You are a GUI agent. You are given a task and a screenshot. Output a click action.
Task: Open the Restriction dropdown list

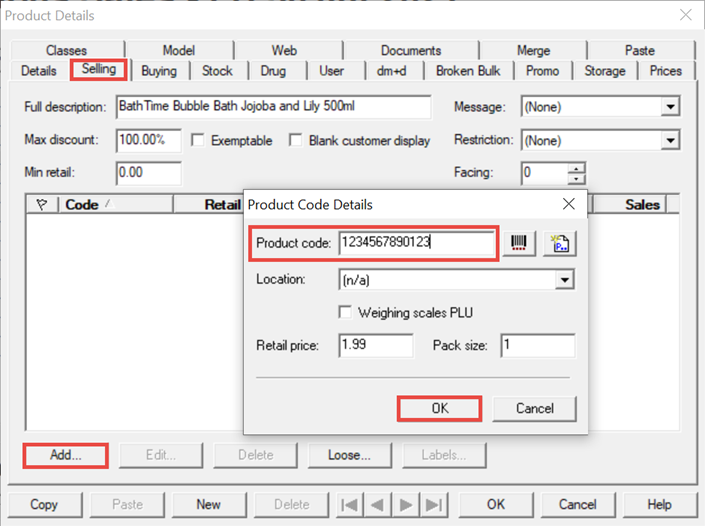point(670,141)
